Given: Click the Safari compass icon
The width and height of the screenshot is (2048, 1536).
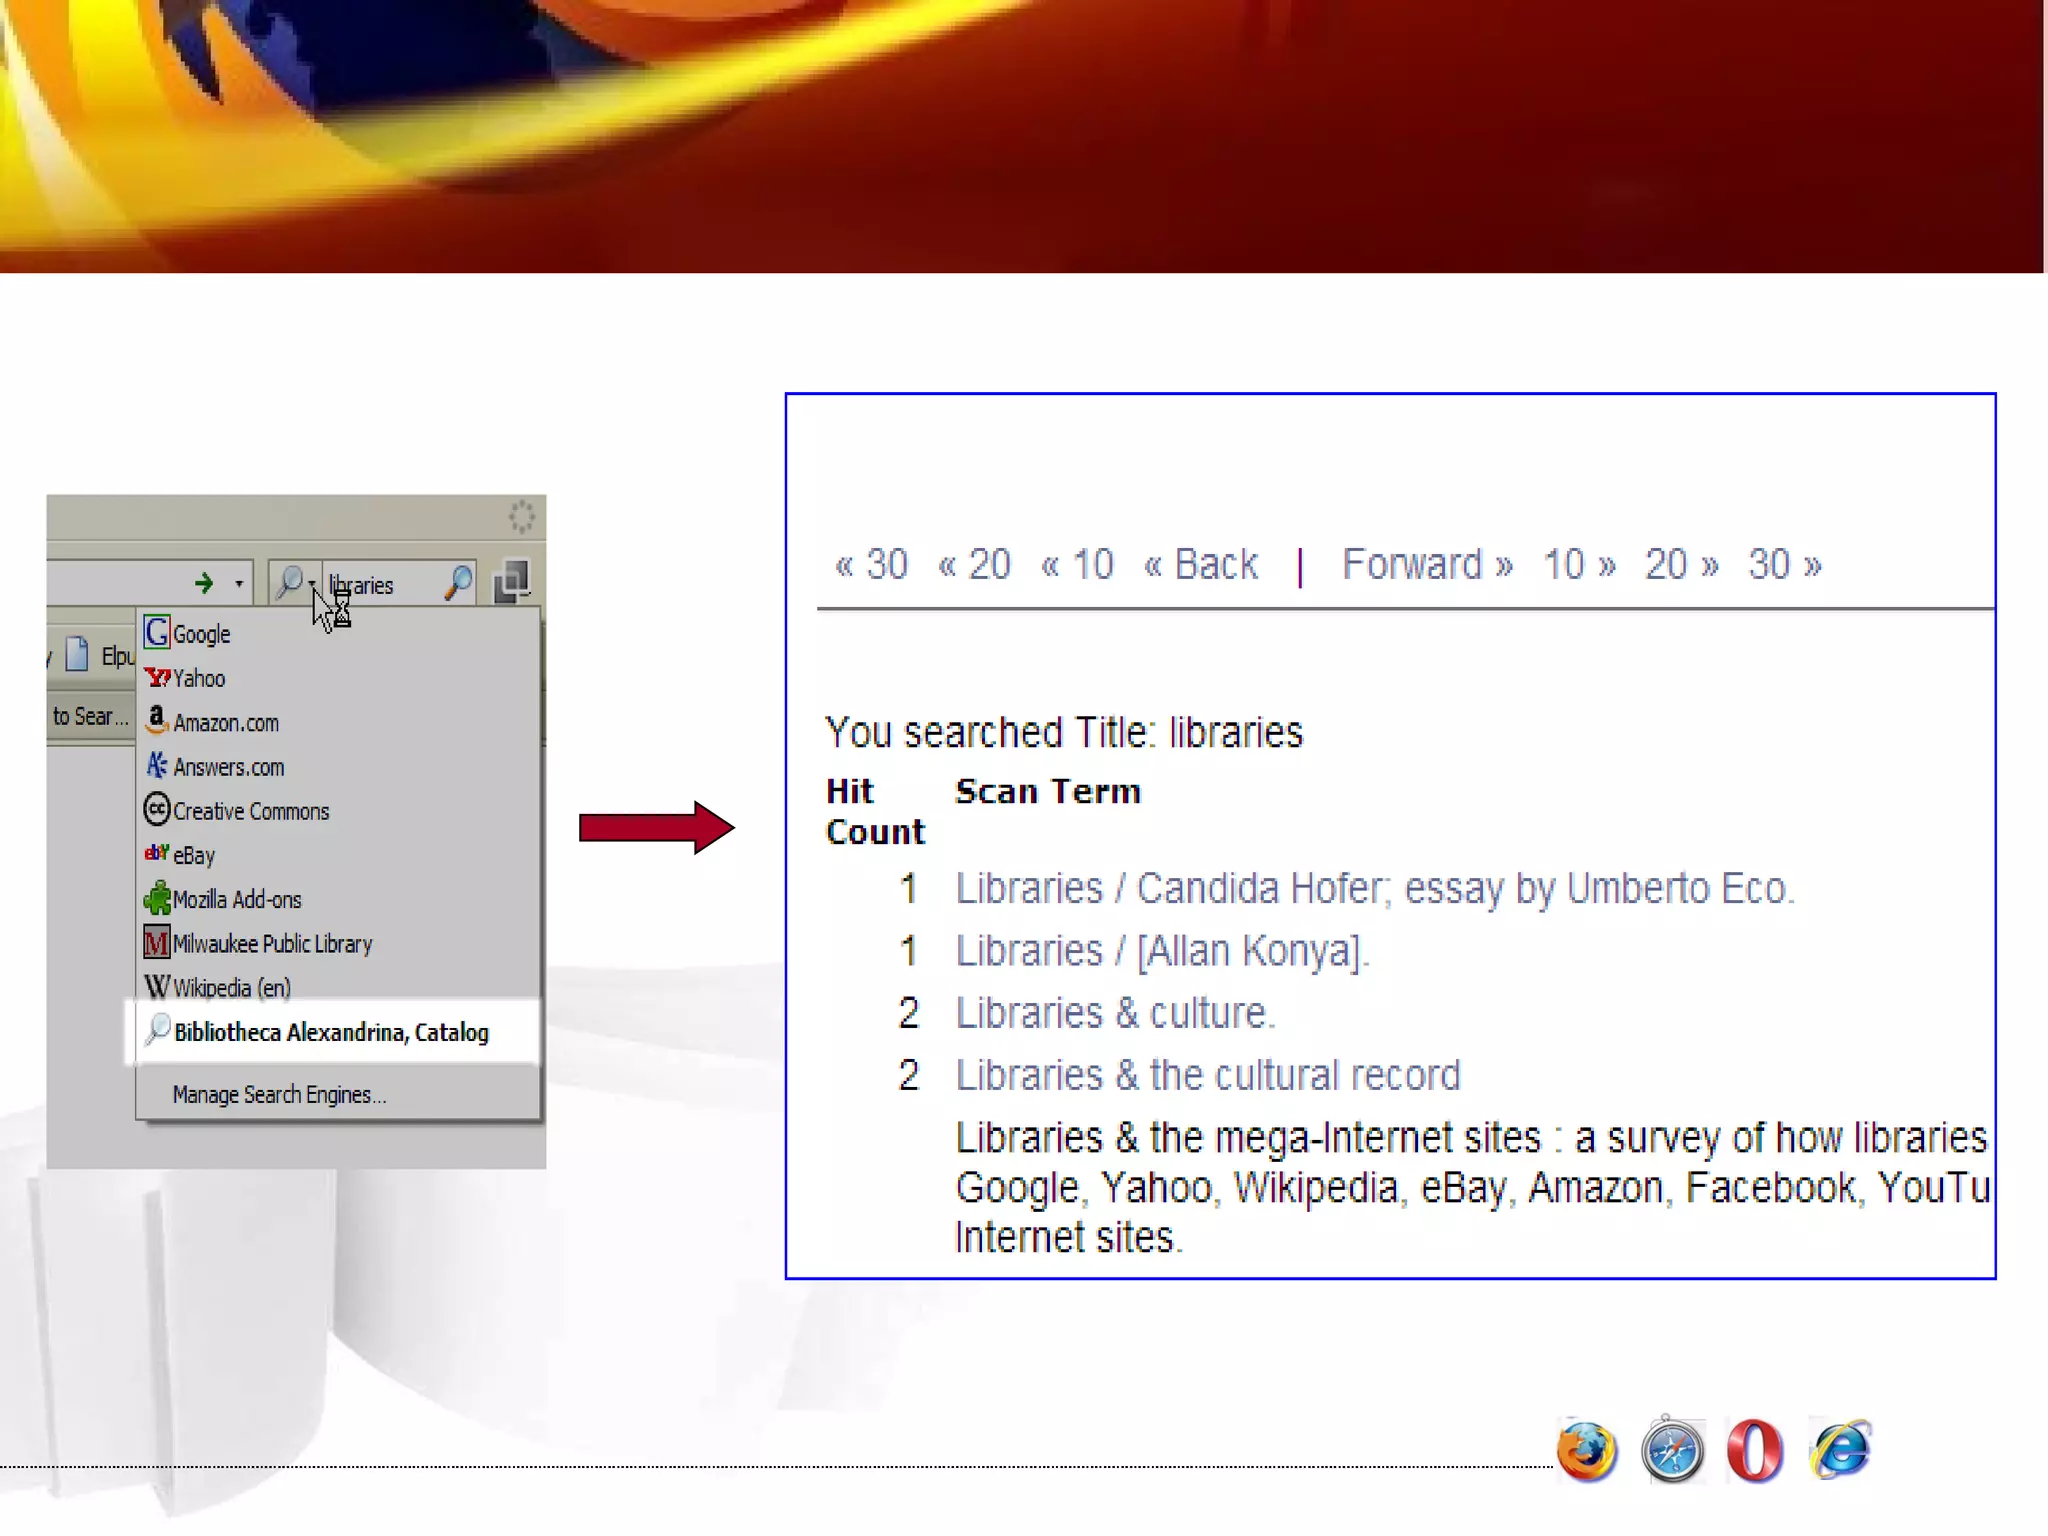Looking at the screenshot, I should 1672,1451.
